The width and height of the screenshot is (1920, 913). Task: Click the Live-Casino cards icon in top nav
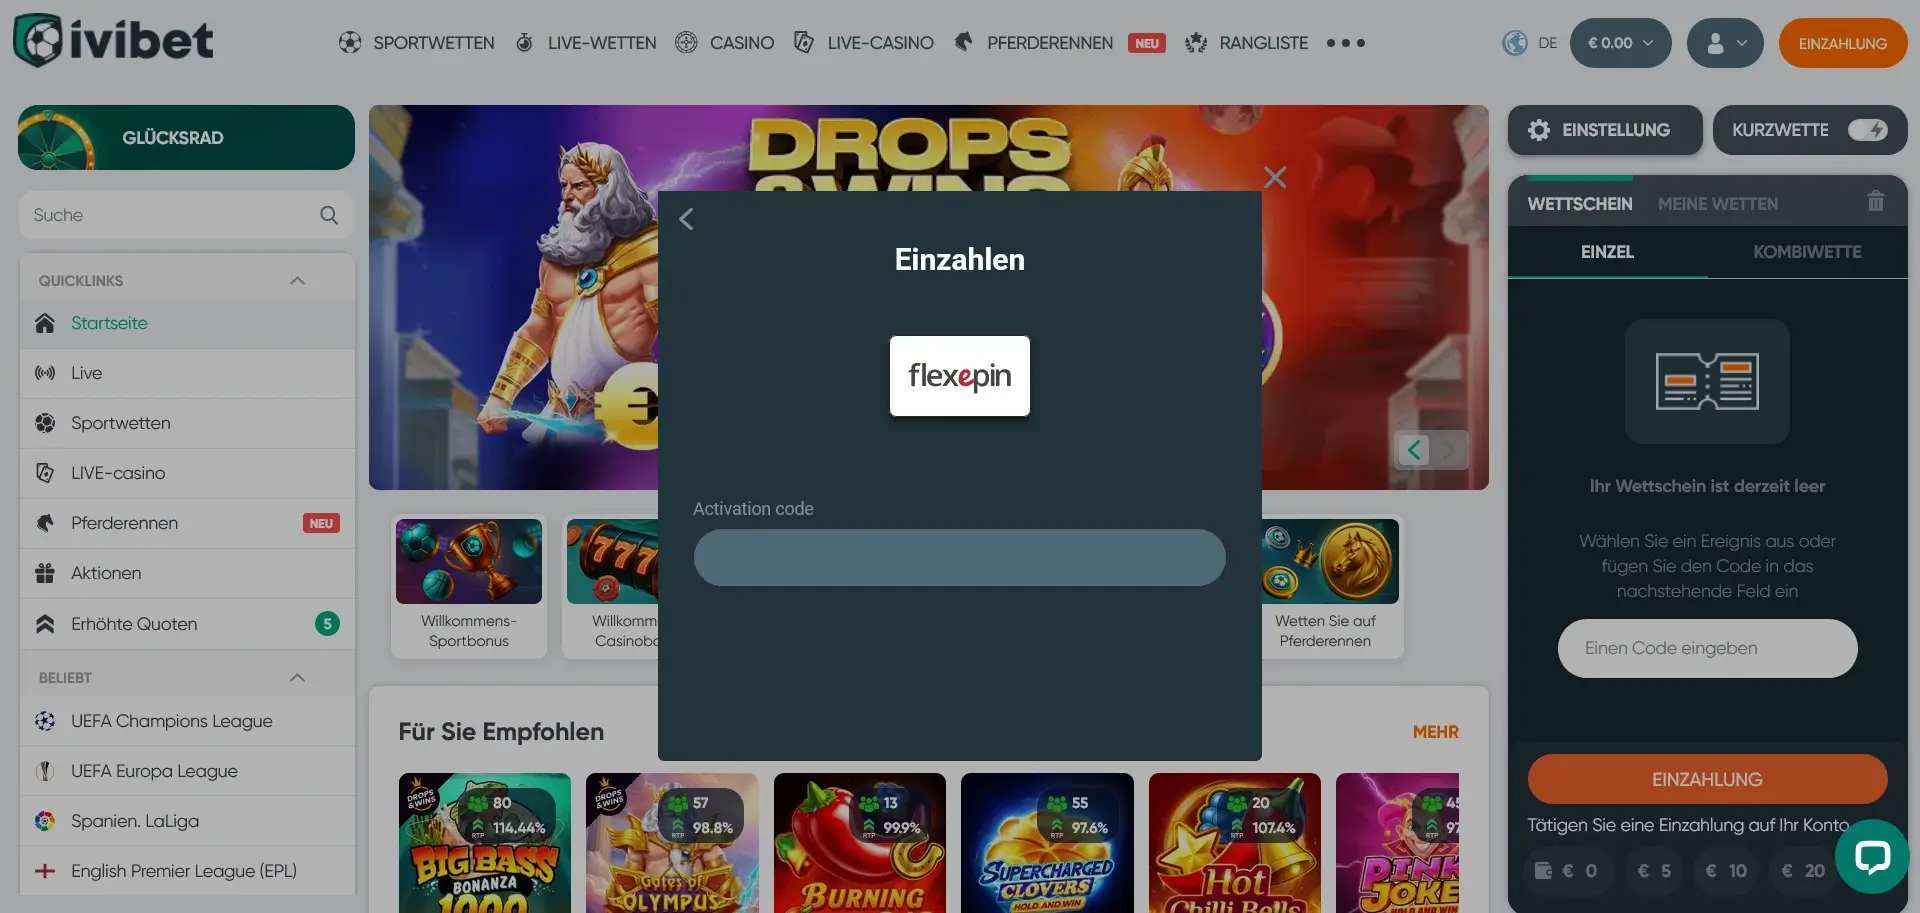803,43
